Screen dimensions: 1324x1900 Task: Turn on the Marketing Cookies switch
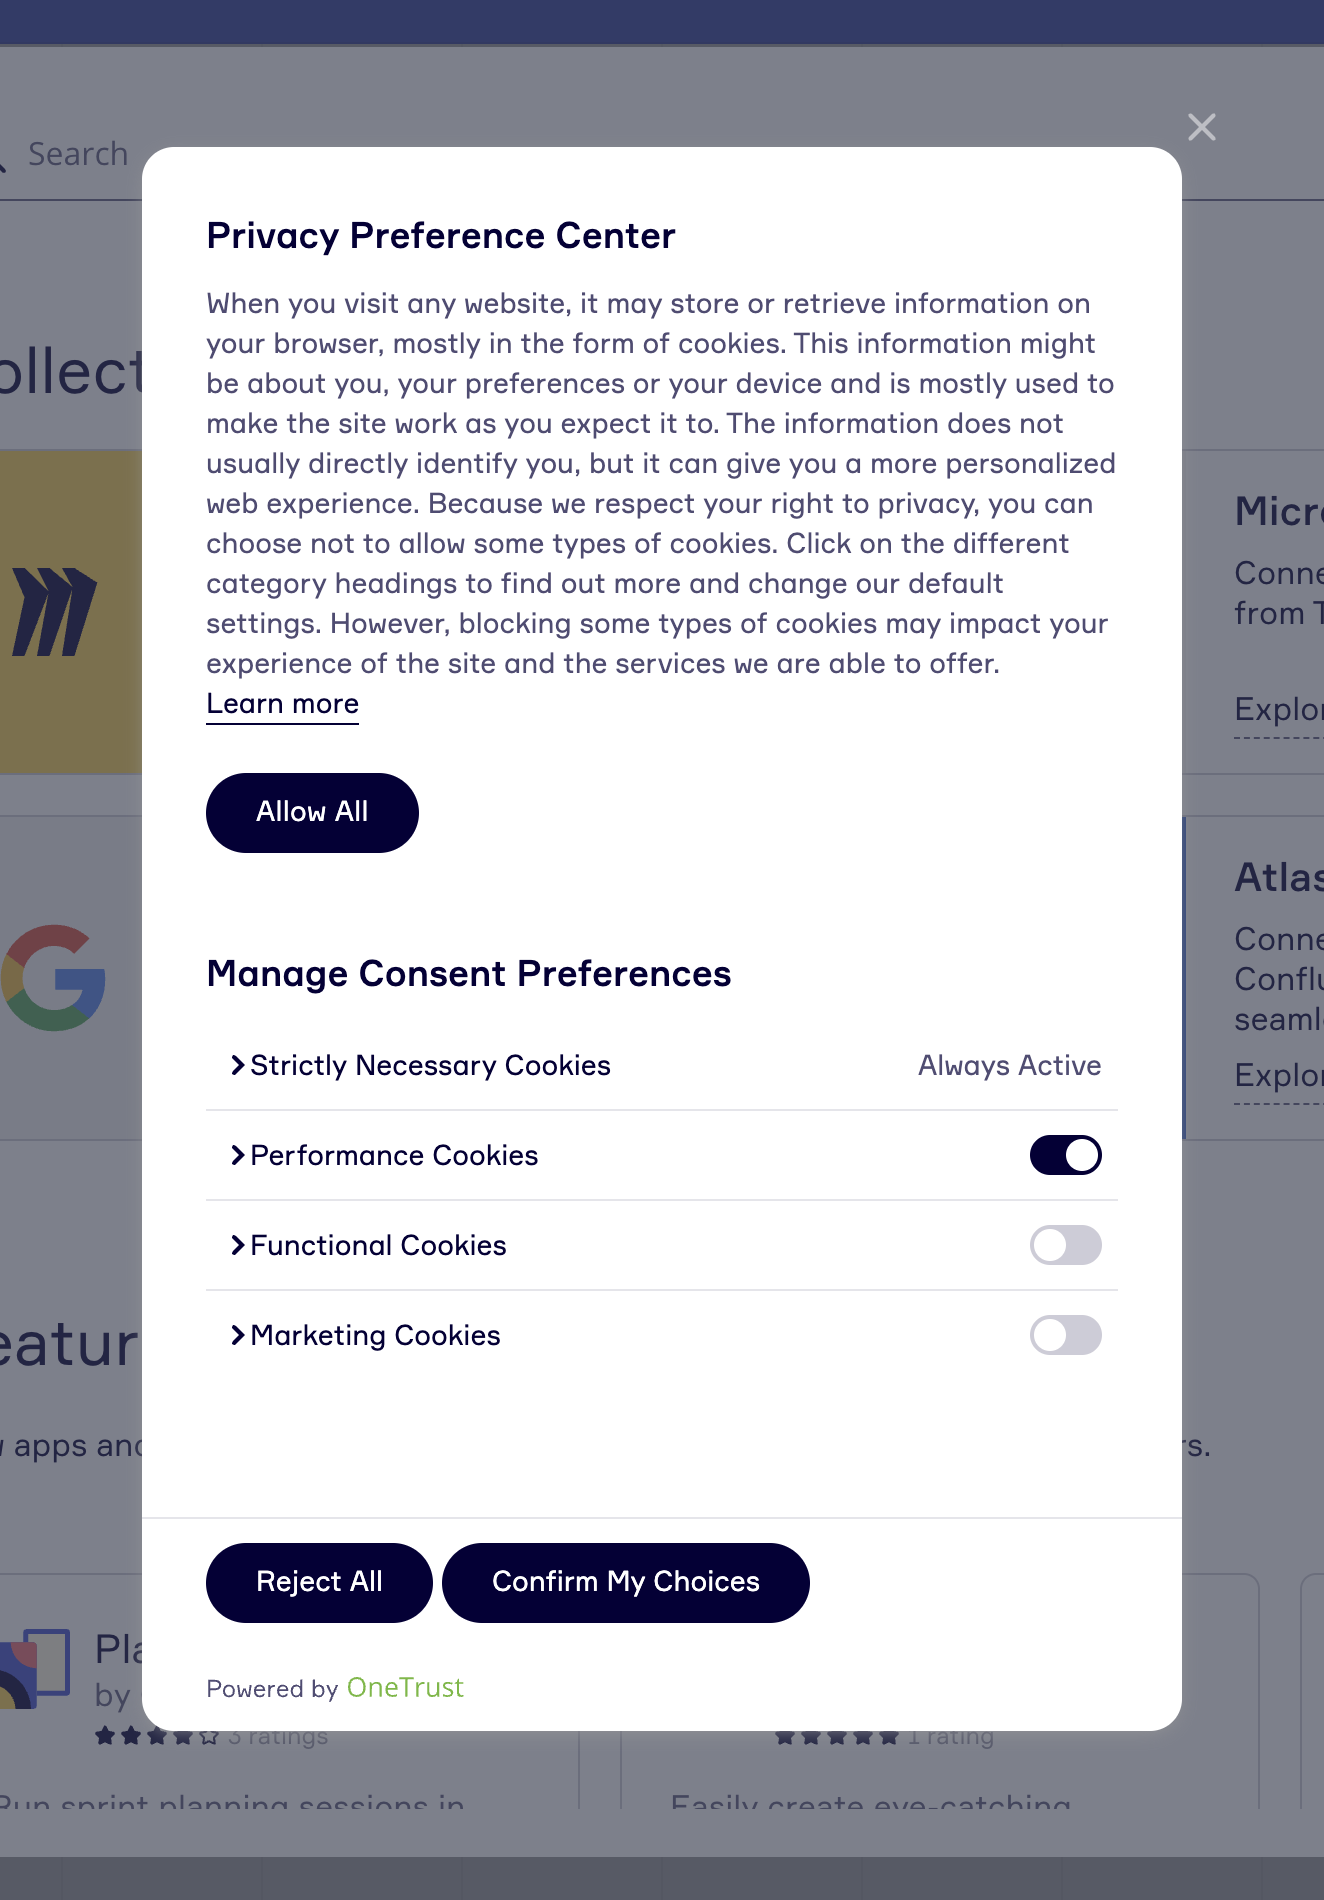point(1065,1335)
